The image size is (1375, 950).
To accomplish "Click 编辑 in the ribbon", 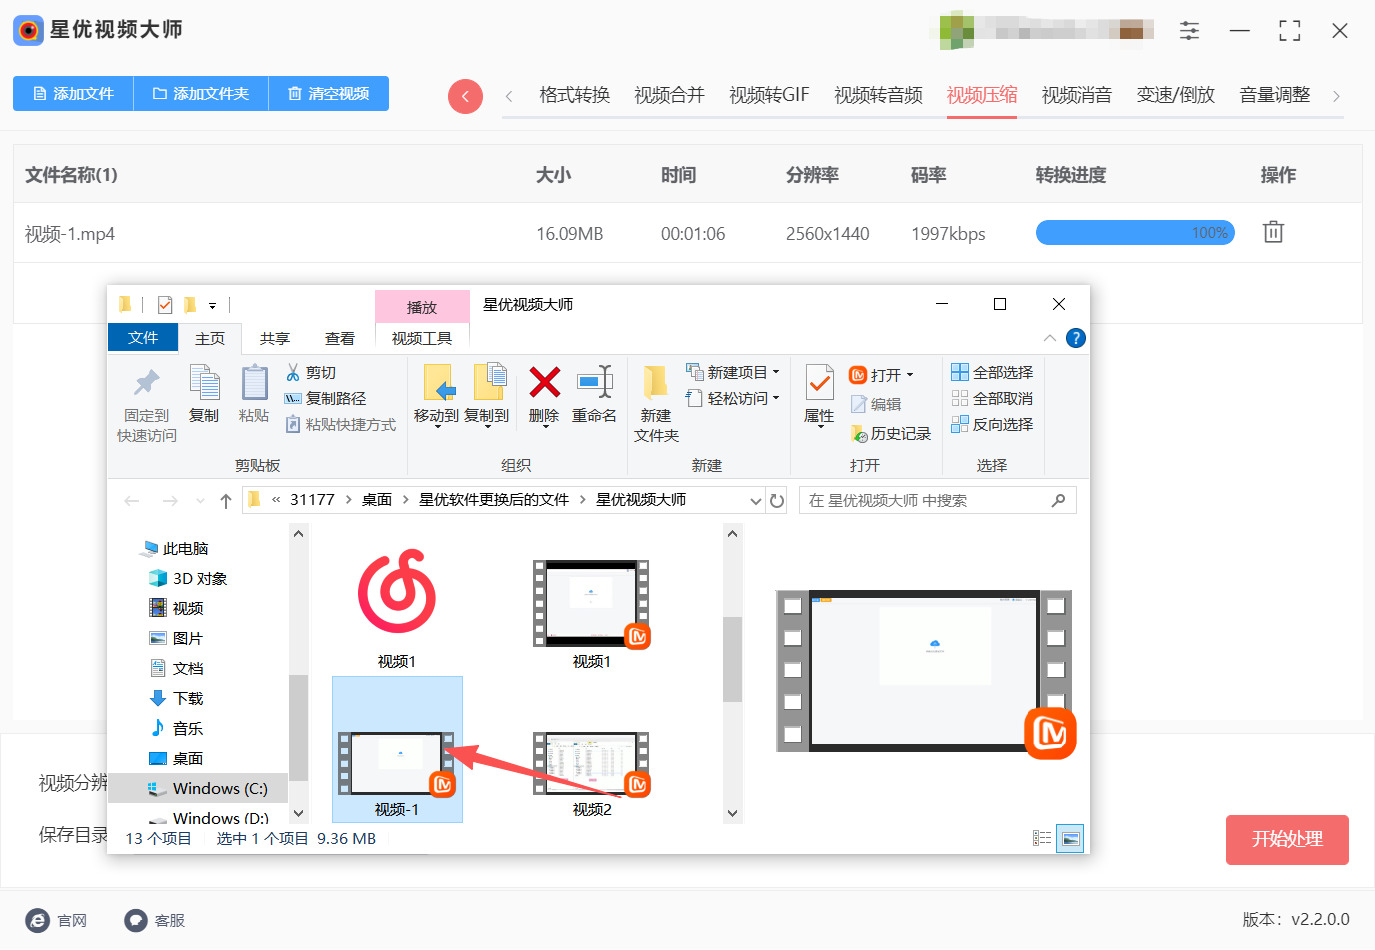I will 876,405.
